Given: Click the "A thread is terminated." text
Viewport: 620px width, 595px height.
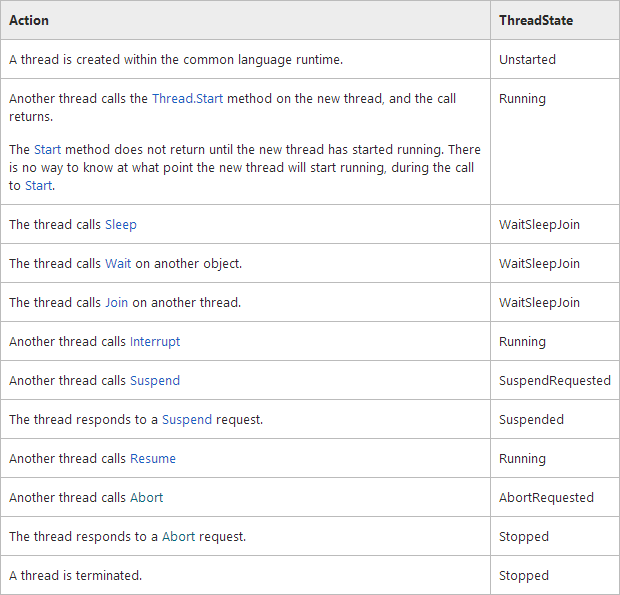Looking at the screenshot, I should point(75,576).
